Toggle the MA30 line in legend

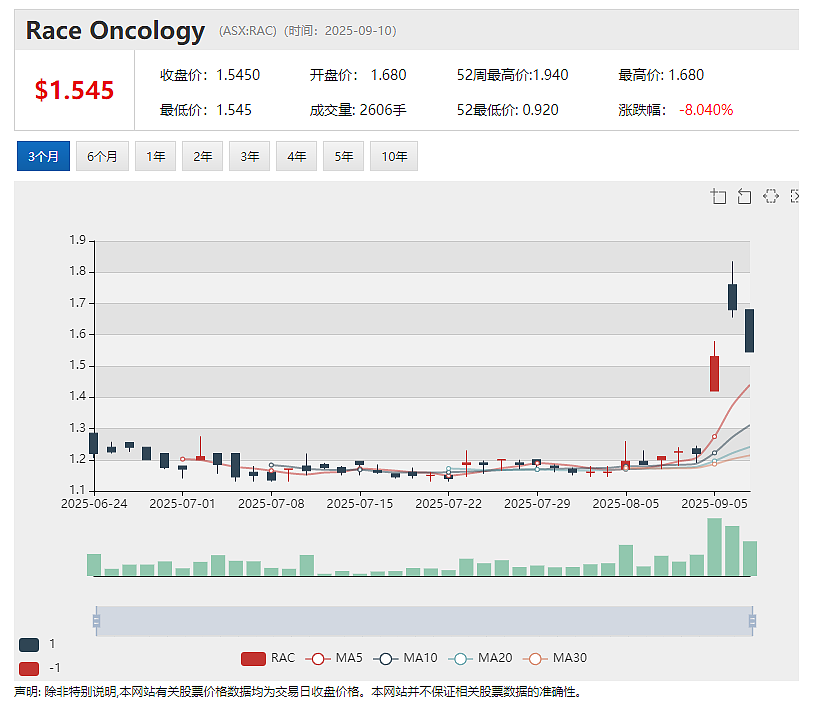[555, 658]
